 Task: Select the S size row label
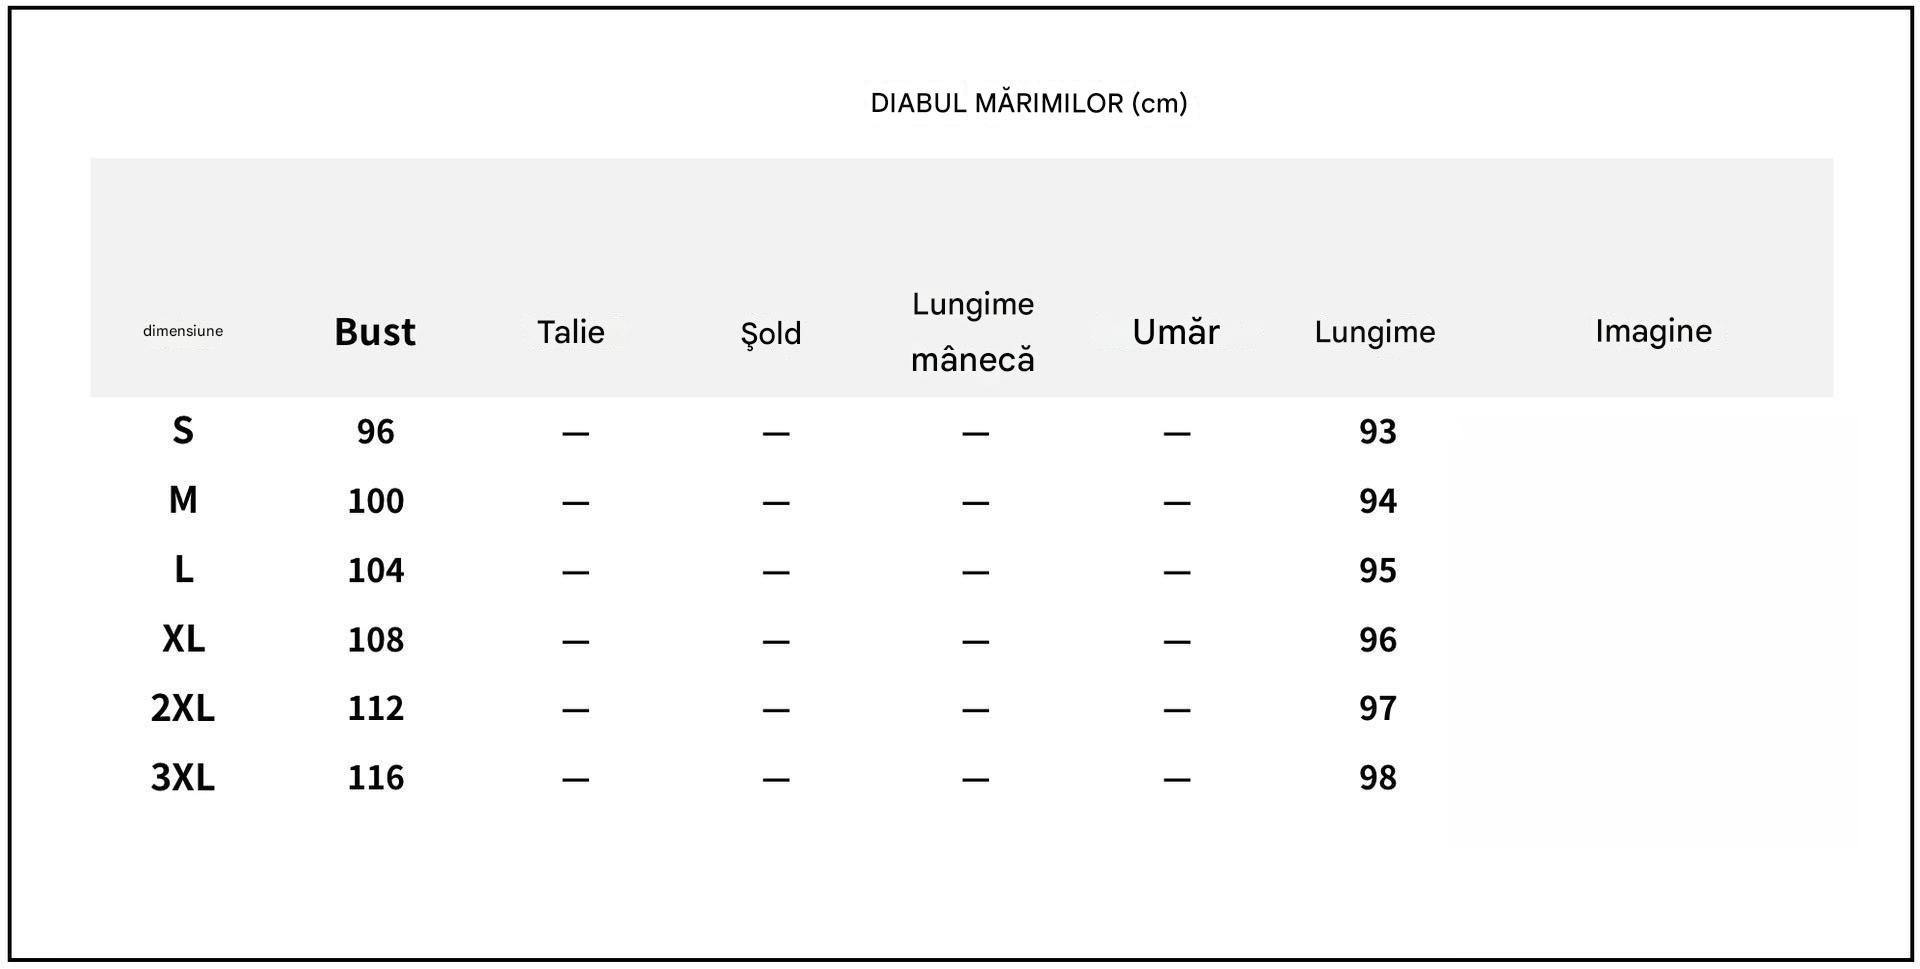[183, 430]
